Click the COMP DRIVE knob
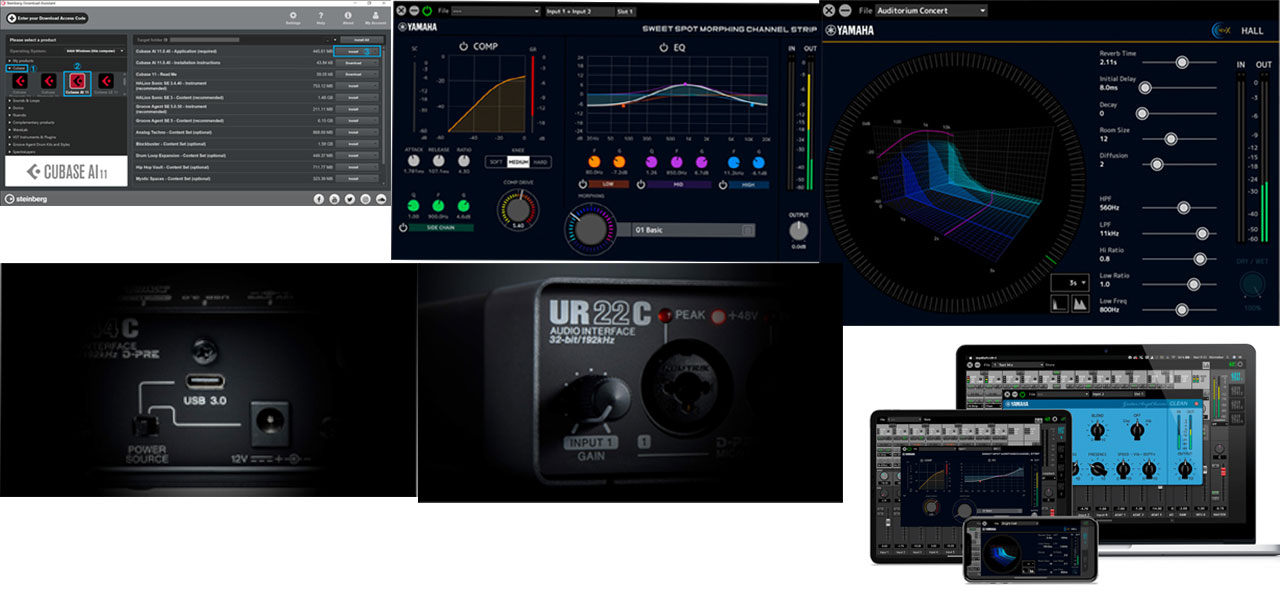Screen dimensions: 1280x606 (517, 211)
